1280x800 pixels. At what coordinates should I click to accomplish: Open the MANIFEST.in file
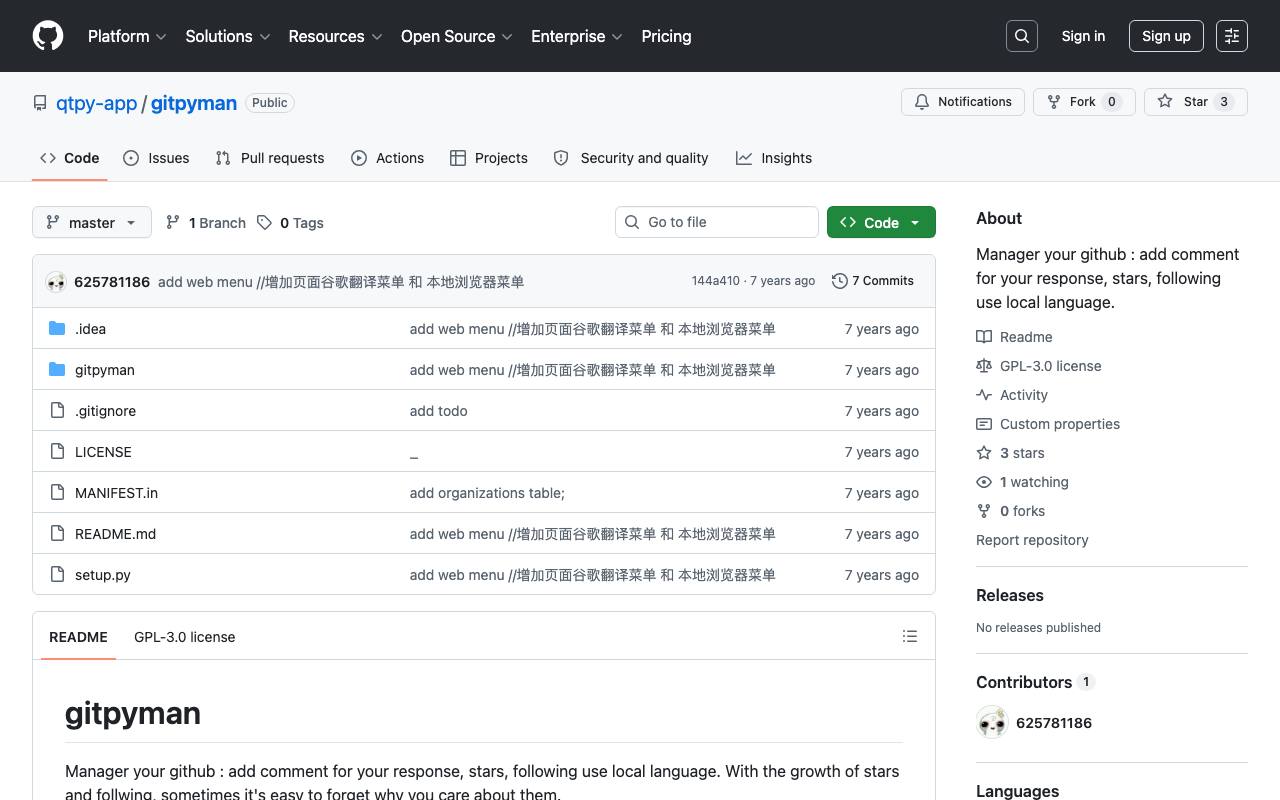pyautogui.click(x=116, y=493)
